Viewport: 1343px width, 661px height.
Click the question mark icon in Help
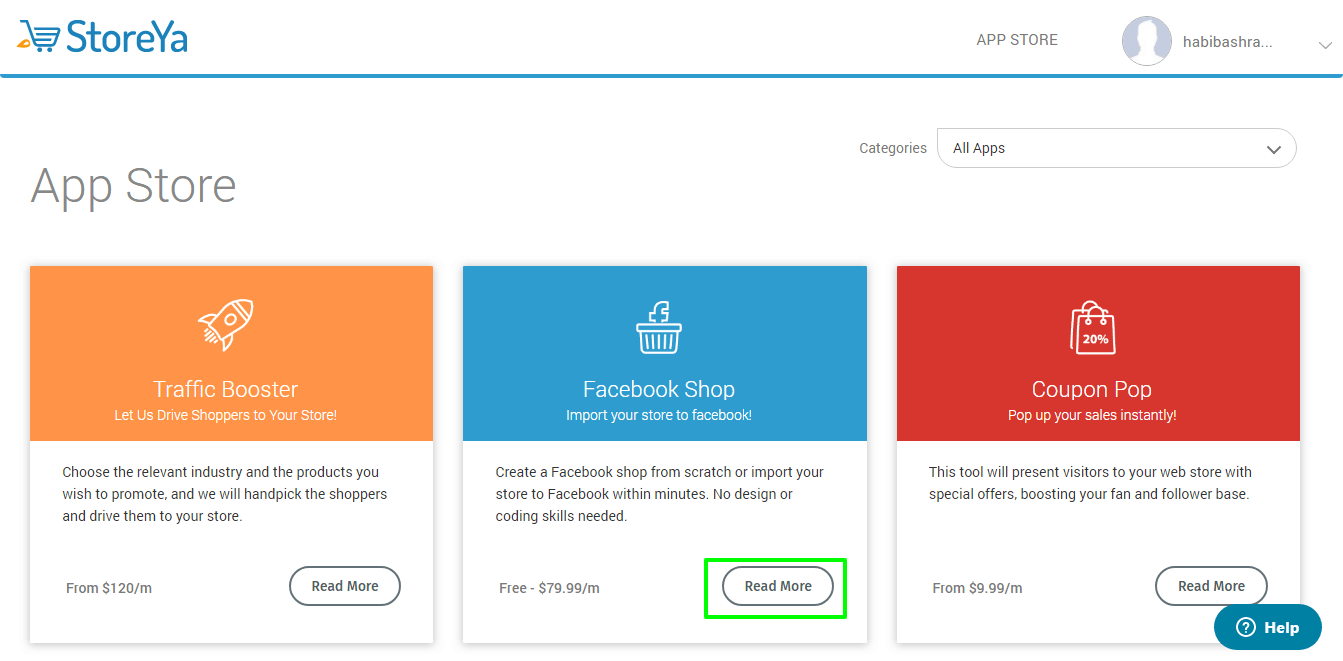pyautogui.click(x=1245, y=628)
